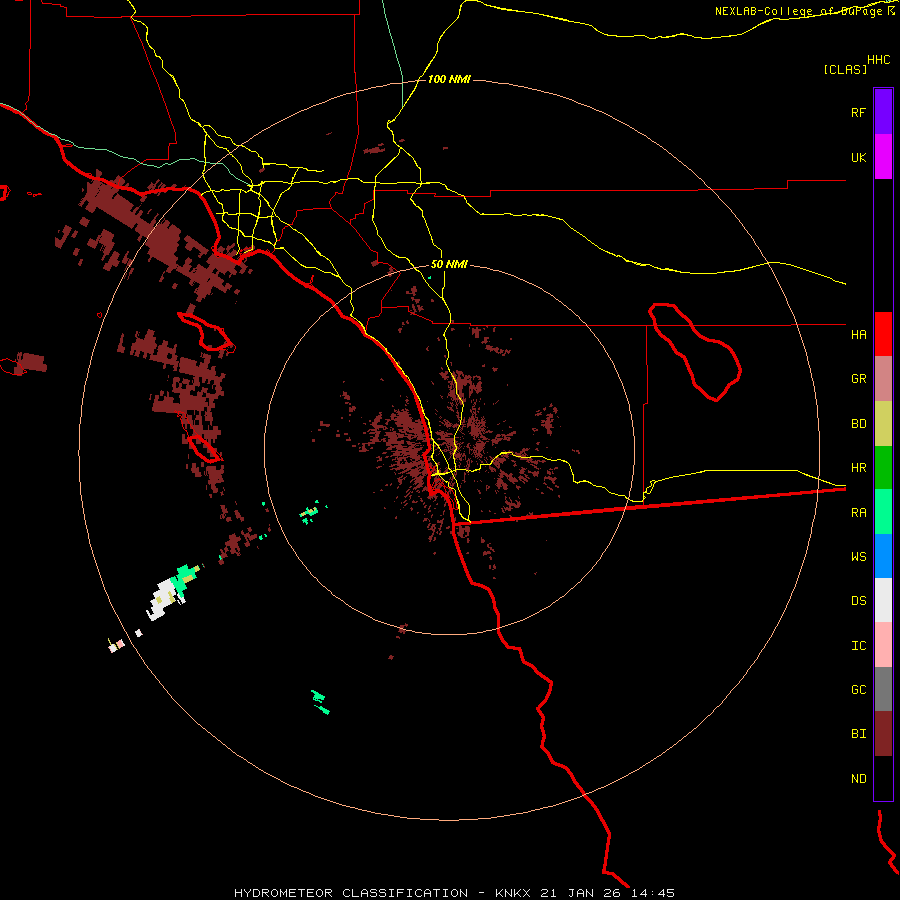
Task: Click the GR pink-brown legend swatch
Action: pyautogui.click(x=883, y=379)
